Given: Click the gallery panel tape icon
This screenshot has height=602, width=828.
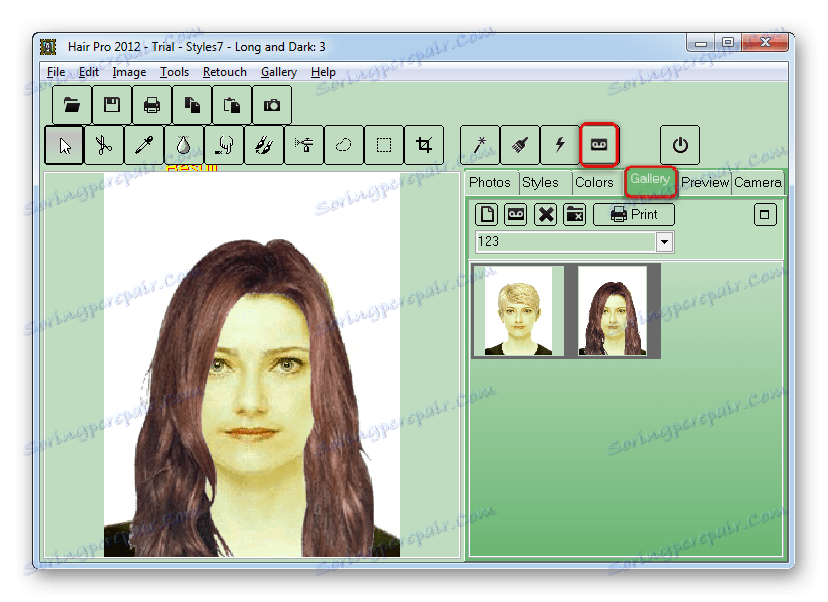Looking at the screenshot, I should [x=516, y=215].
